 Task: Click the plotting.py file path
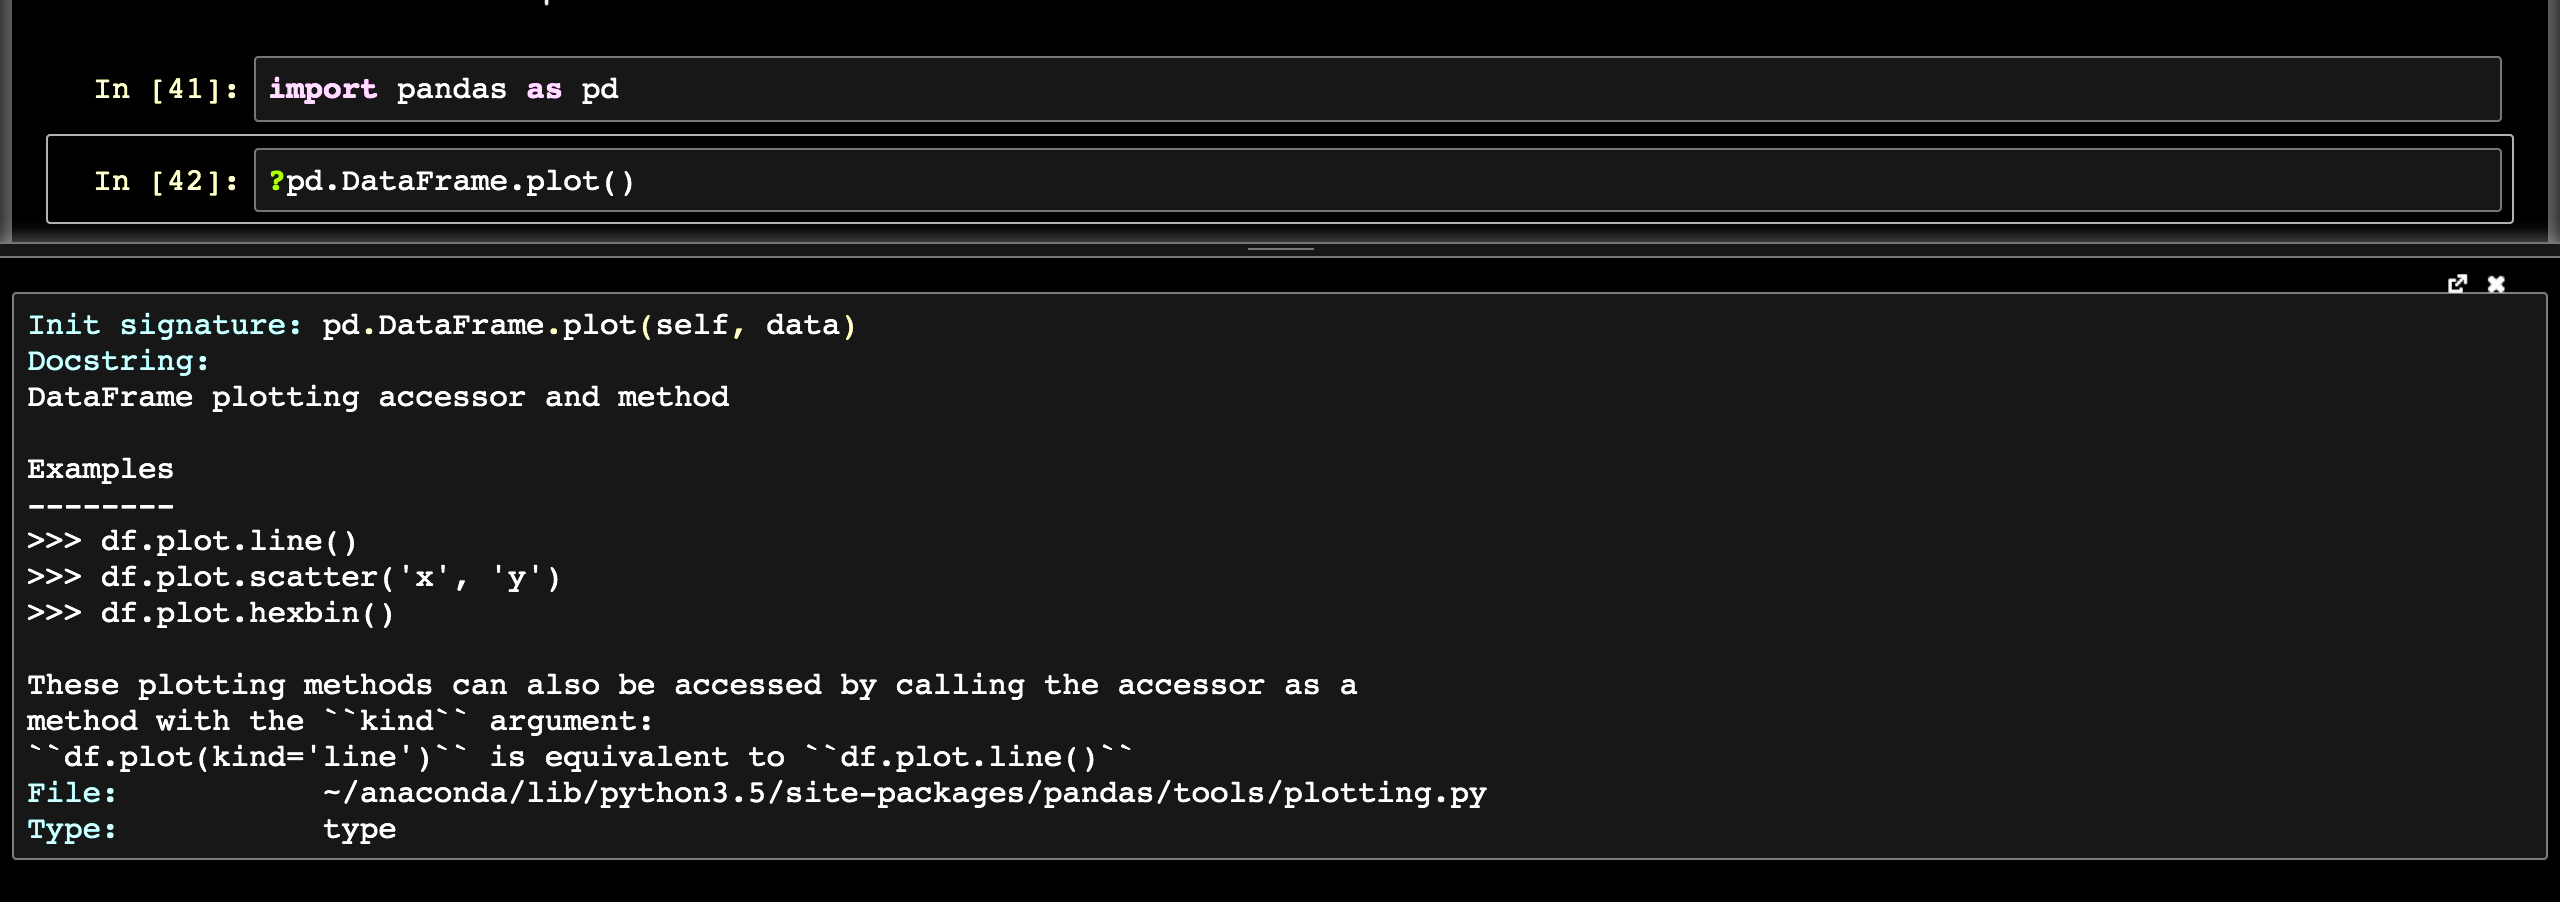coord(905,793)
